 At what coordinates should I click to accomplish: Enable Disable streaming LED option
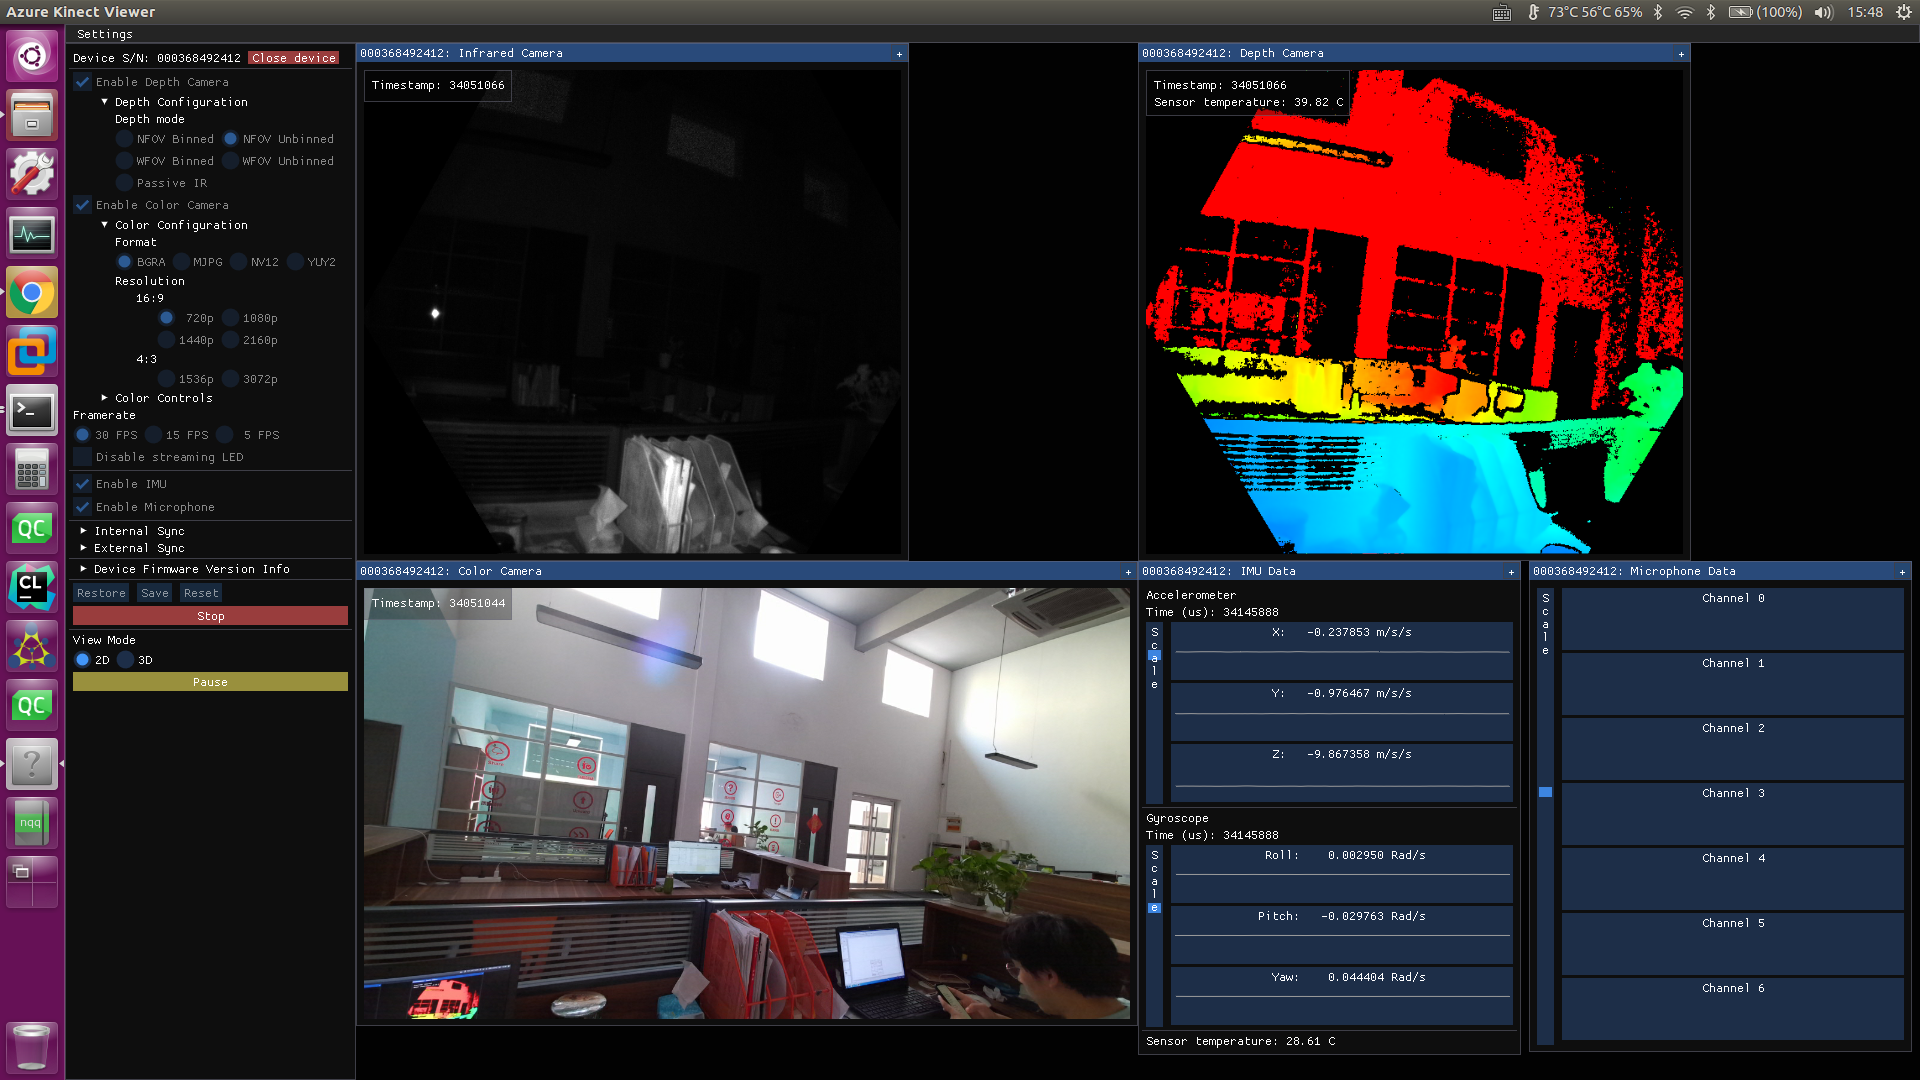[82, 457]
